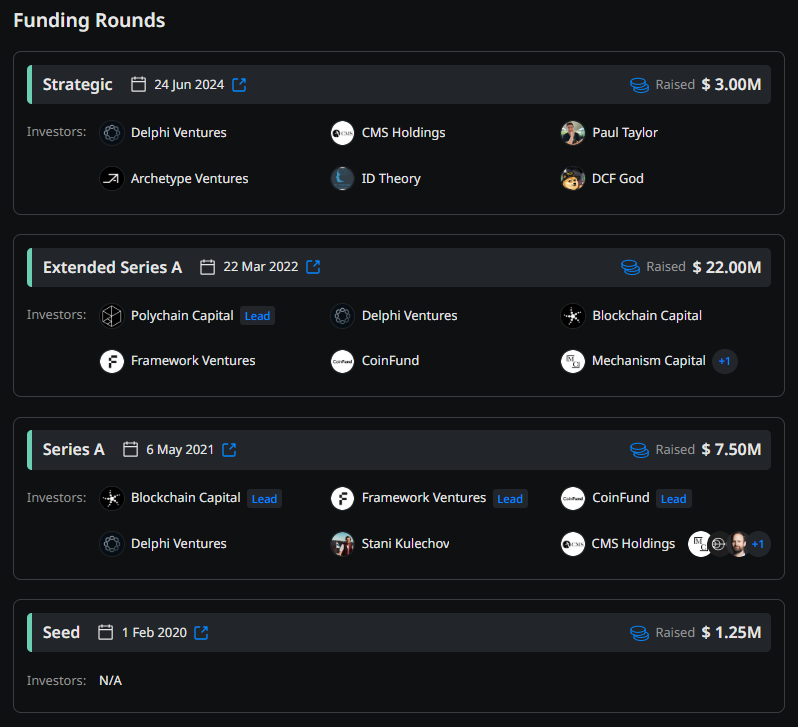The height and width of the screenshot is (727, 798).
Task: Open Framework Ventures in Series A
Action: point(423,498)
